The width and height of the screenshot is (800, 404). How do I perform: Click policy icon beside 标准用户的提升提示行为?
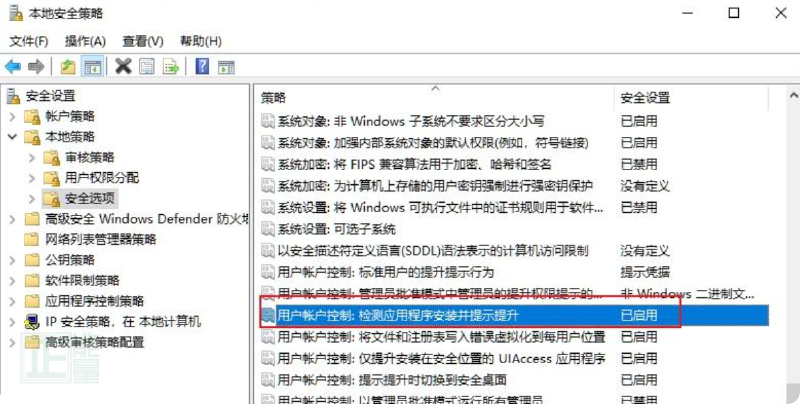(268, 272)
